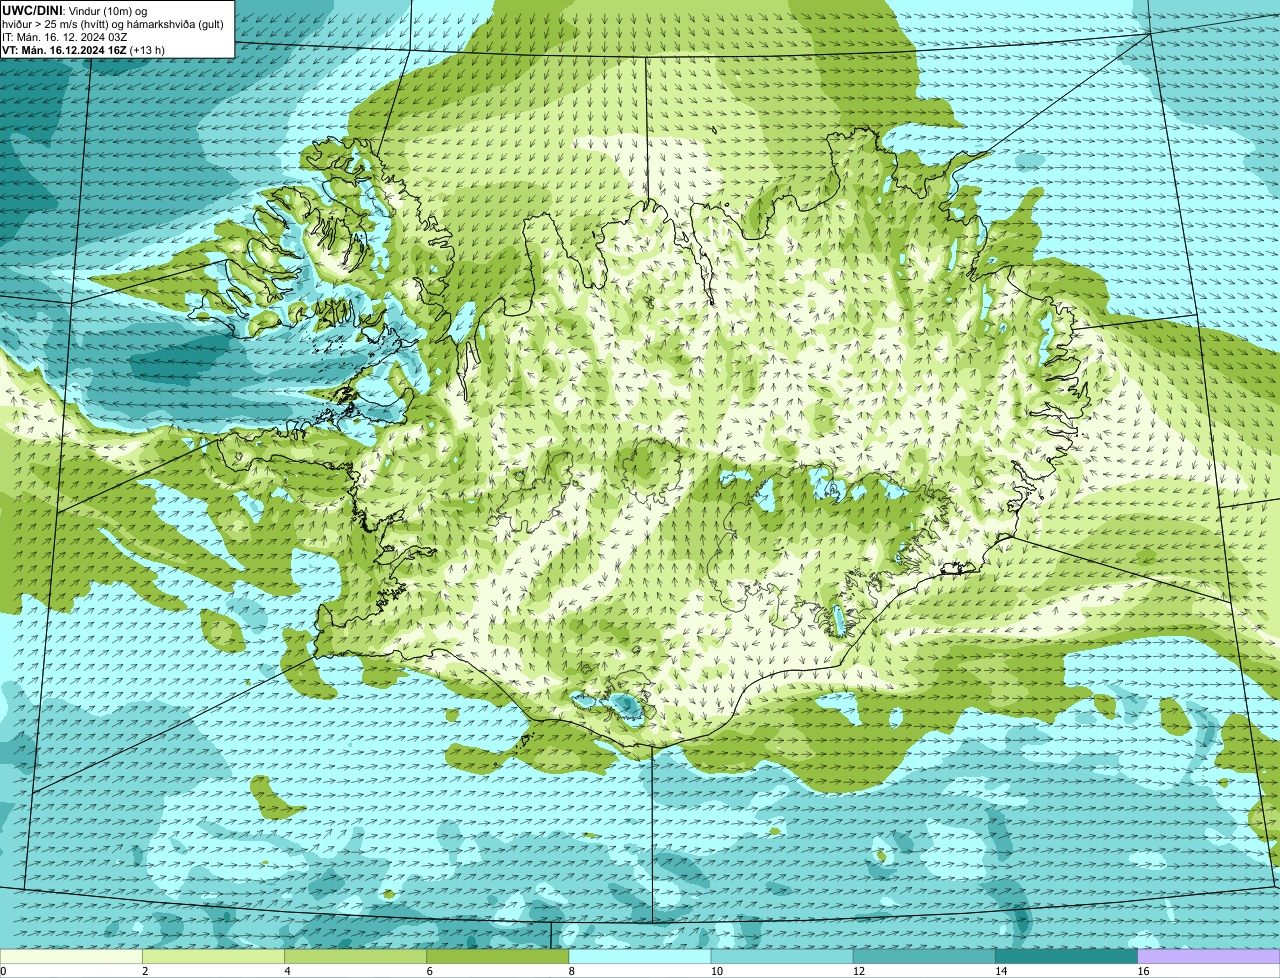Image resolution: width=1280 pixels, height=978 pixels.
Task: Click the pale yellow 0–2 legend swatch
Action: 71,957
